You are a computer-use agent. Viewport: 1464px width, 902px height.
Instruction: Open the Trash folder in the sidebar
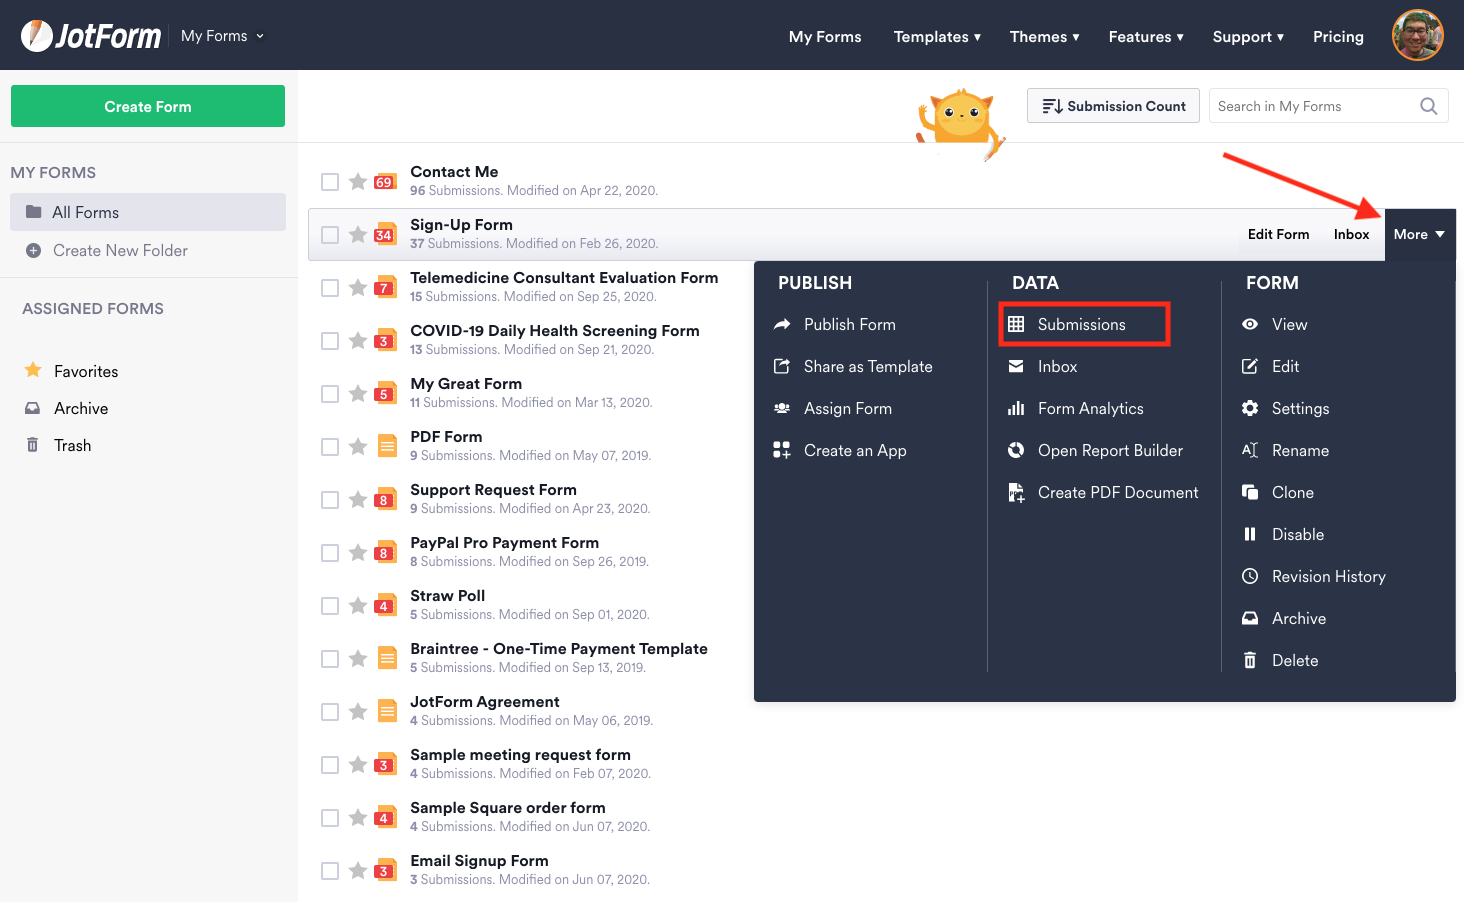pyautogui.click(x=72, y=445)
